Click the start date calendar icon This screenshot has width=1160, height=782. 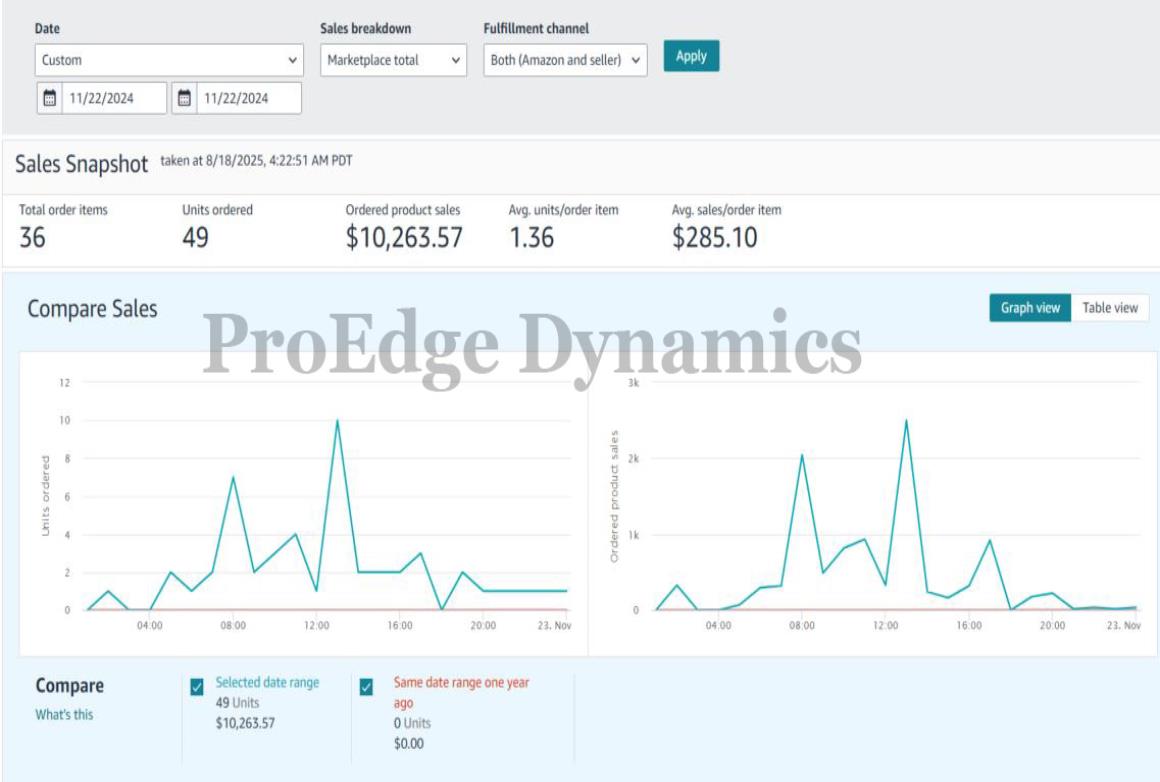point(50,98)
